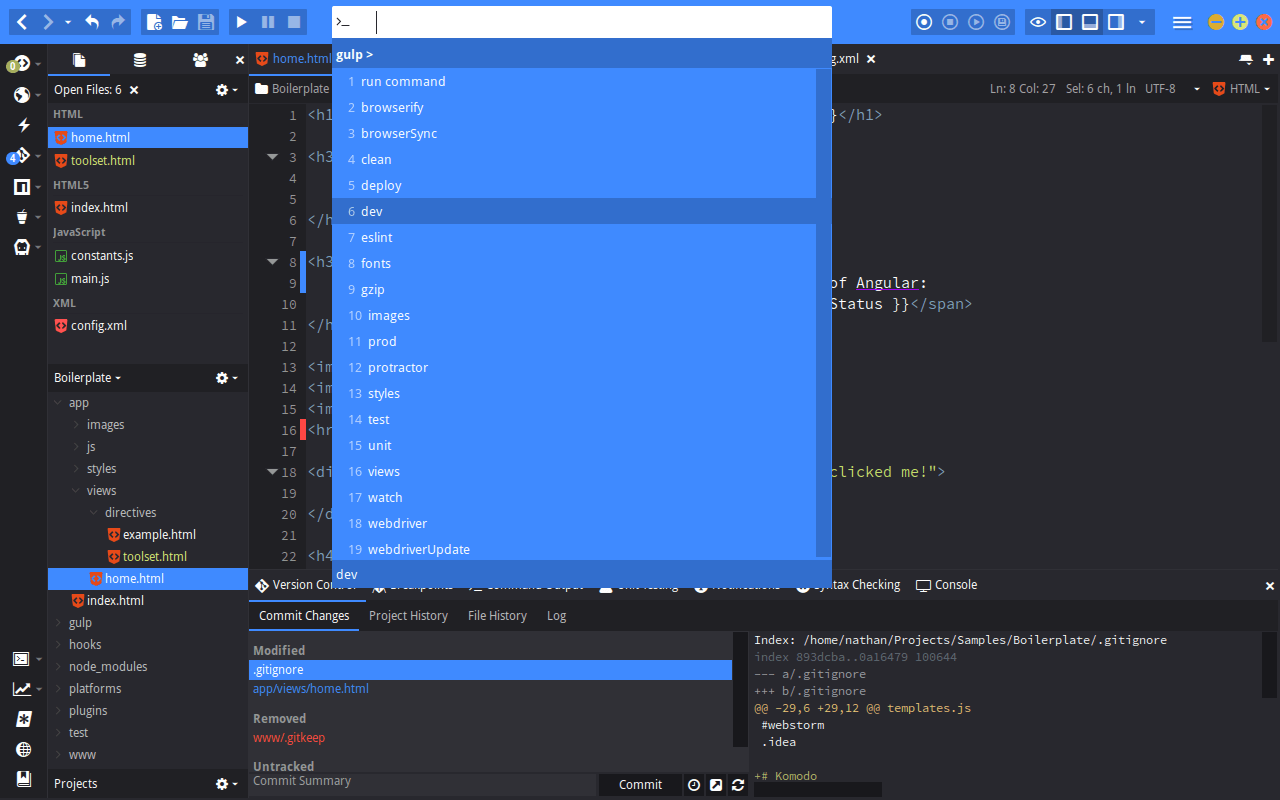
Task: Switch to the database explorer sidebar tab
Action: pyautogui.click(x=140, y=60)
